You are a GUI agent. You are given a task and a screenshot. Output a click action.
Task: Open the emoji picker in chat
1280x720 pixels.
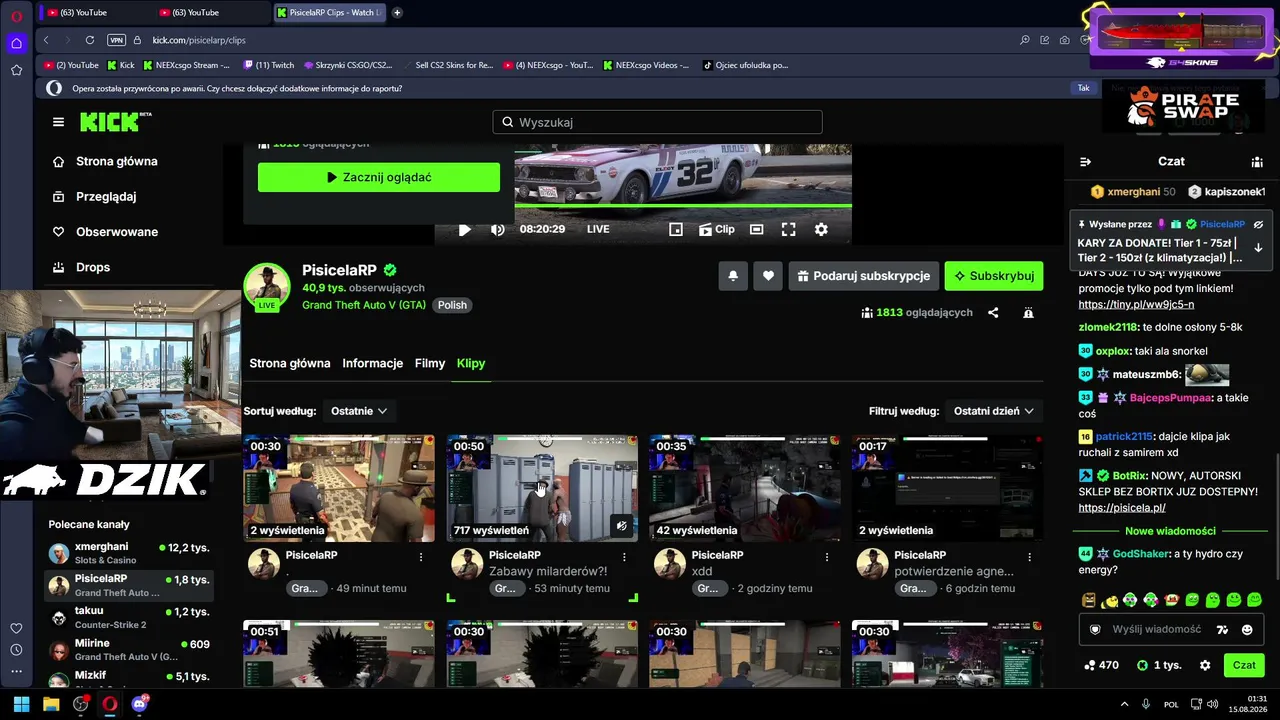(x=1247, y=630)
